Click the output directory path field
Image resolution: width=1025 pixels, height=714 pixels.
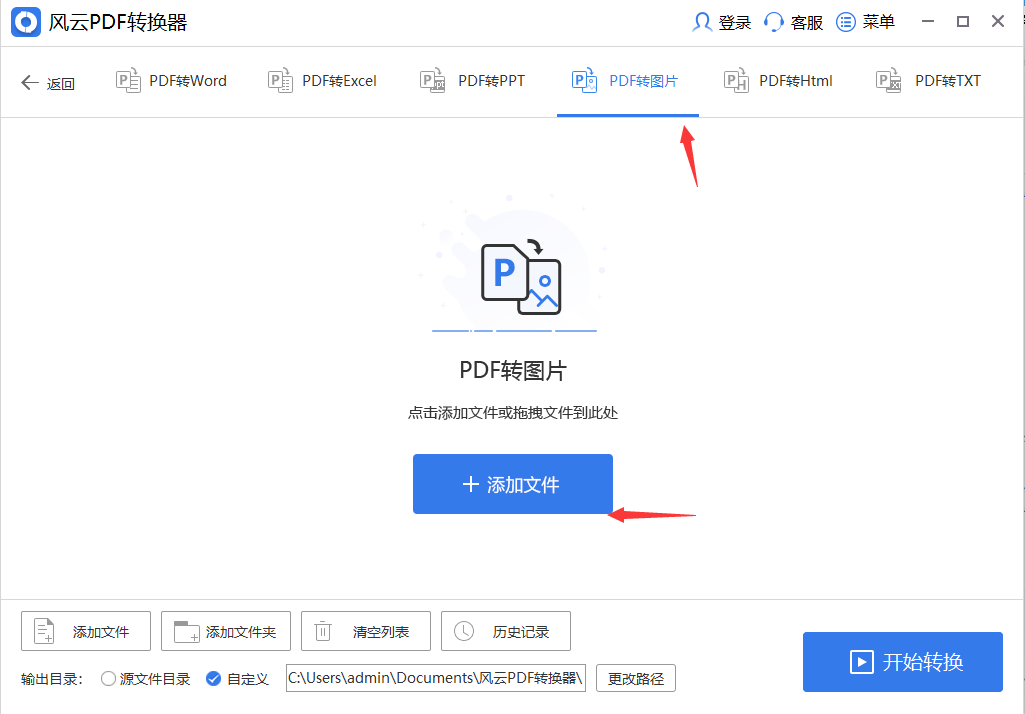[x=435, y=678]
